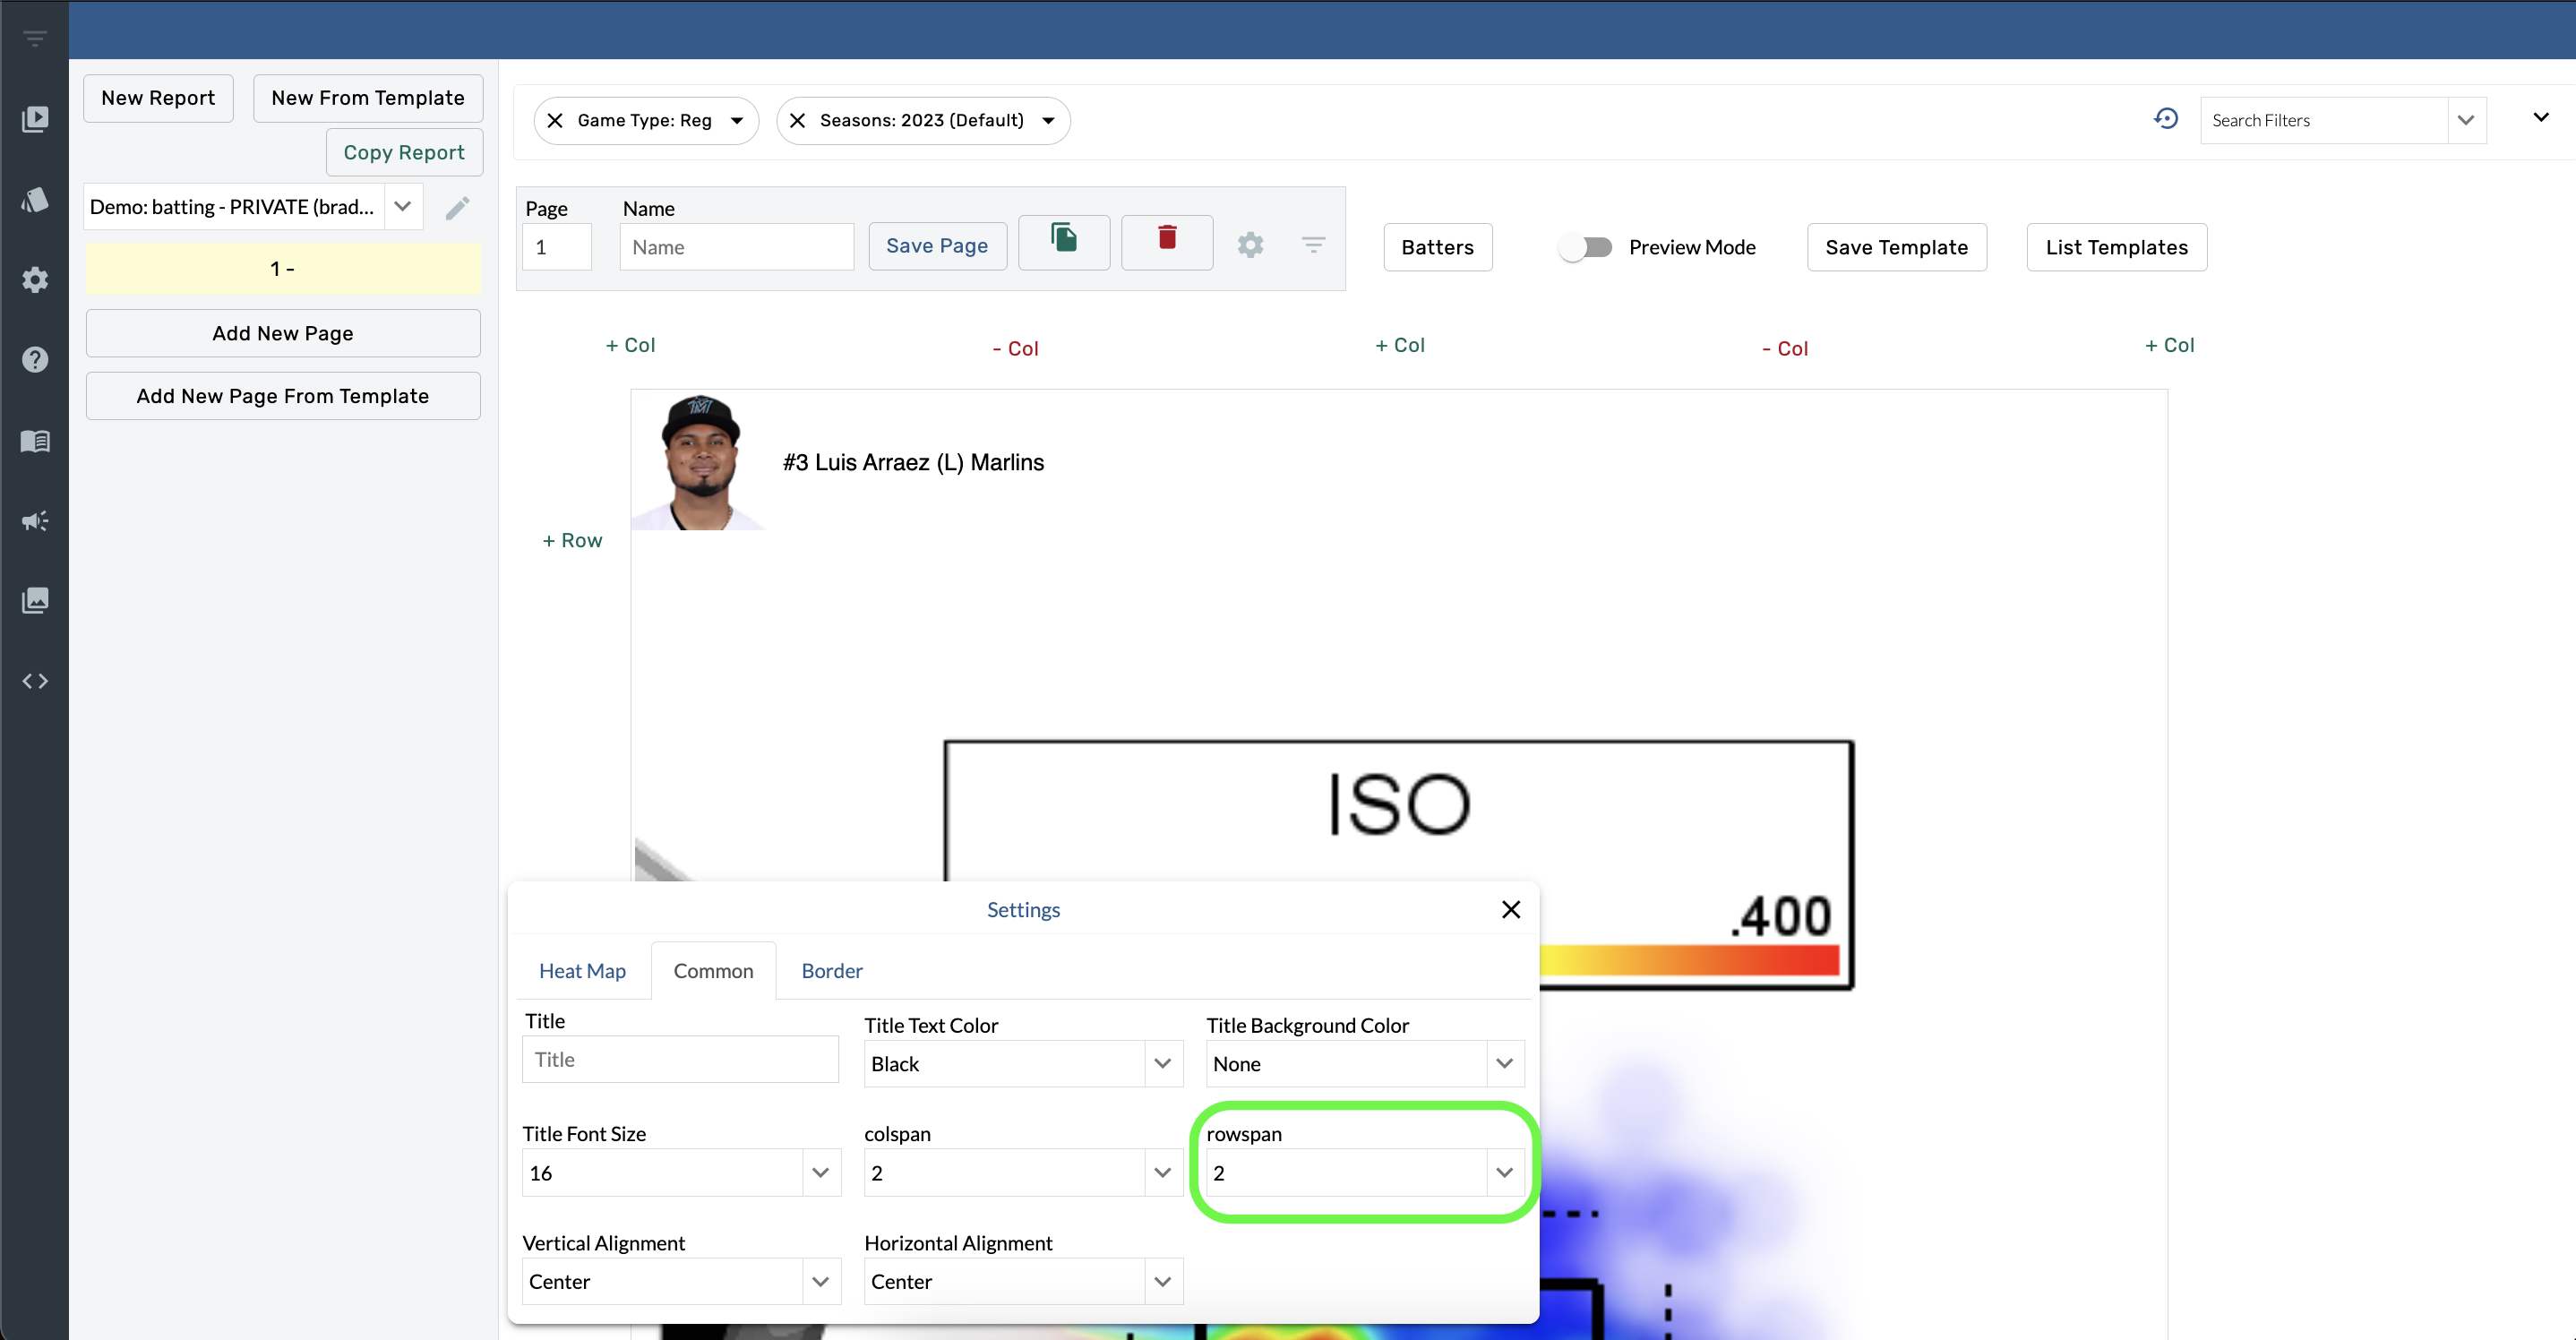Click the copy page icon
This screenshot has width=2576, height=1340.
[x=1064, y=239]
